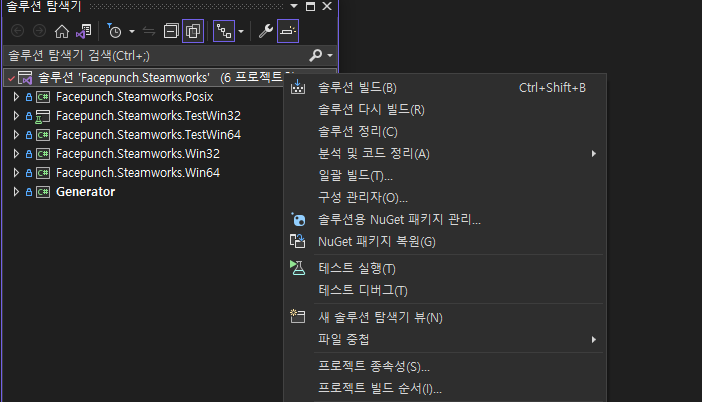Click the solution file icon

pyautogui.click(x=25, y=78)
